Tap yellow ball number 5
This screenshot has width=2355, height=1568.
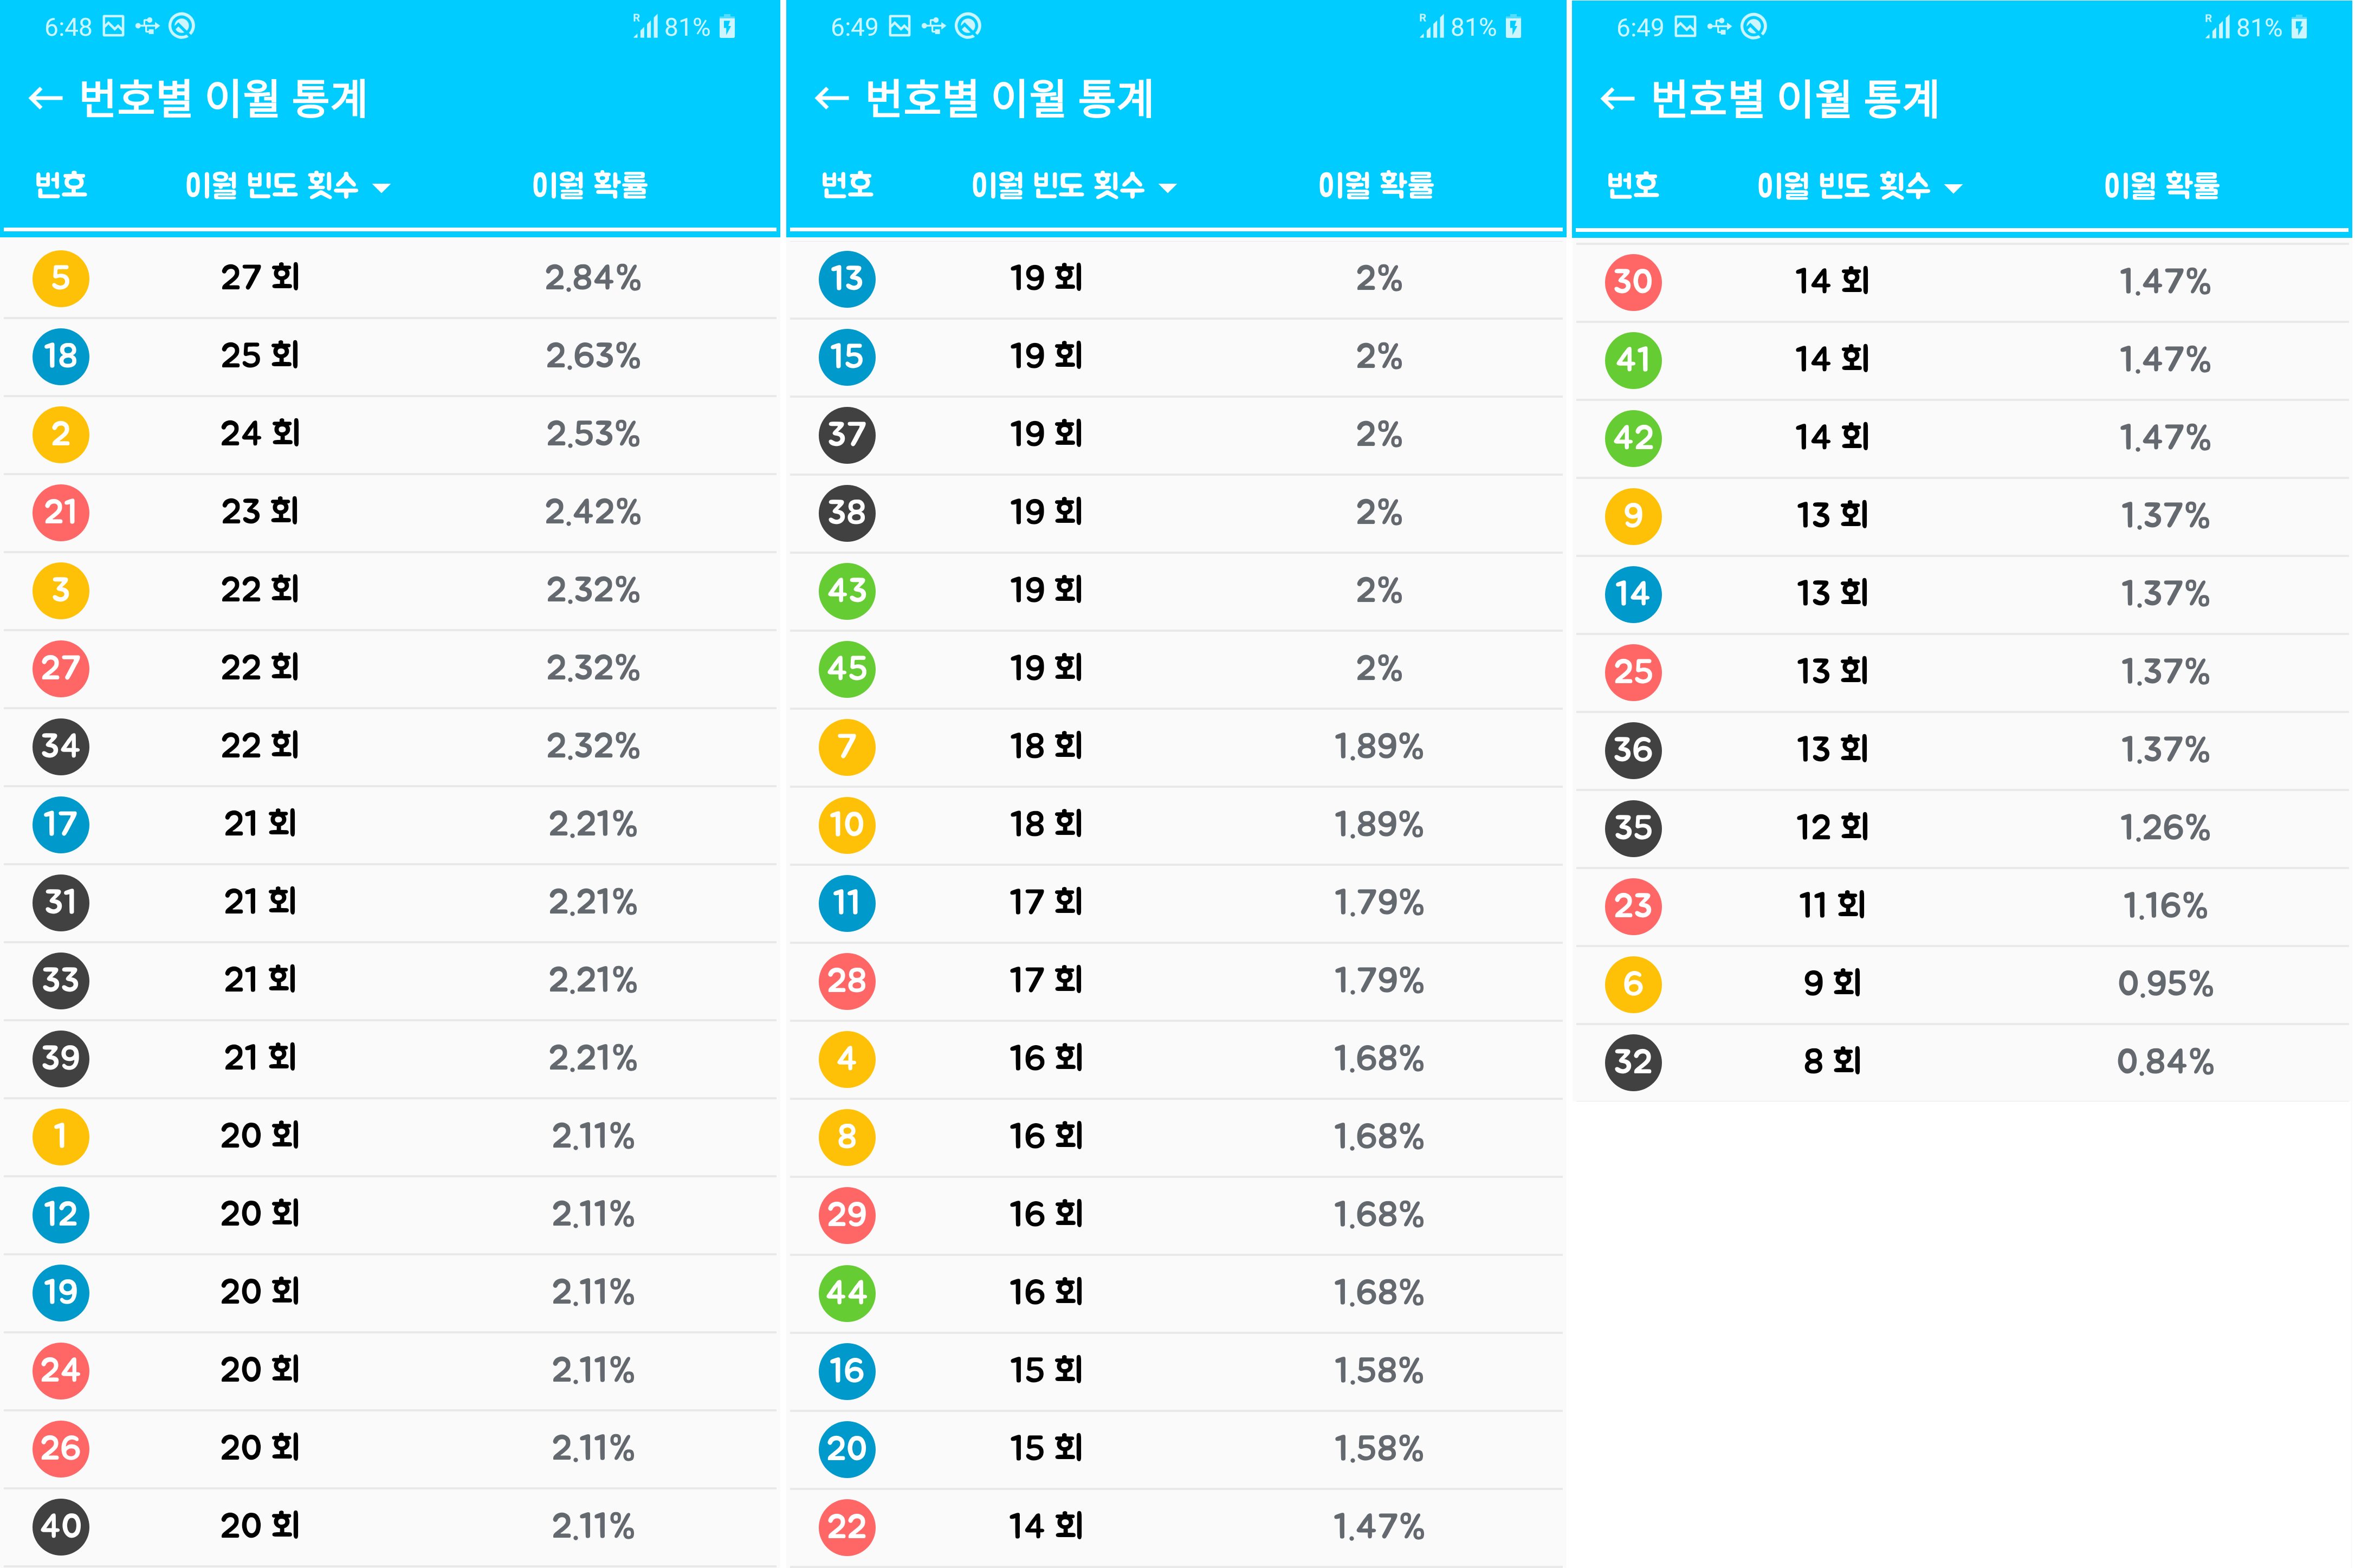click(x=61, y=278)
